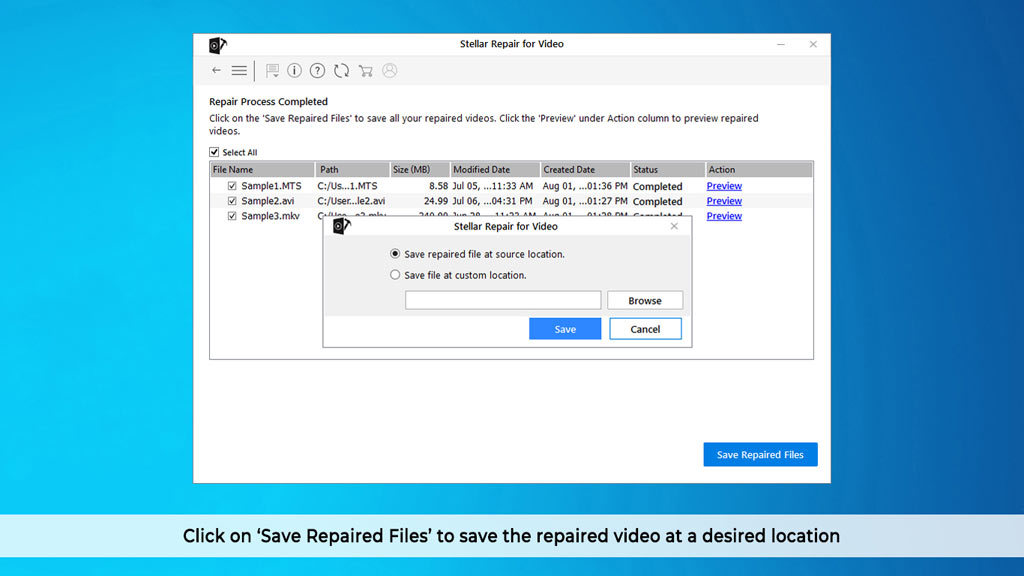Open the info icon in the toolbar
The height and width of the screenshot is (576, 1024).
295,71
